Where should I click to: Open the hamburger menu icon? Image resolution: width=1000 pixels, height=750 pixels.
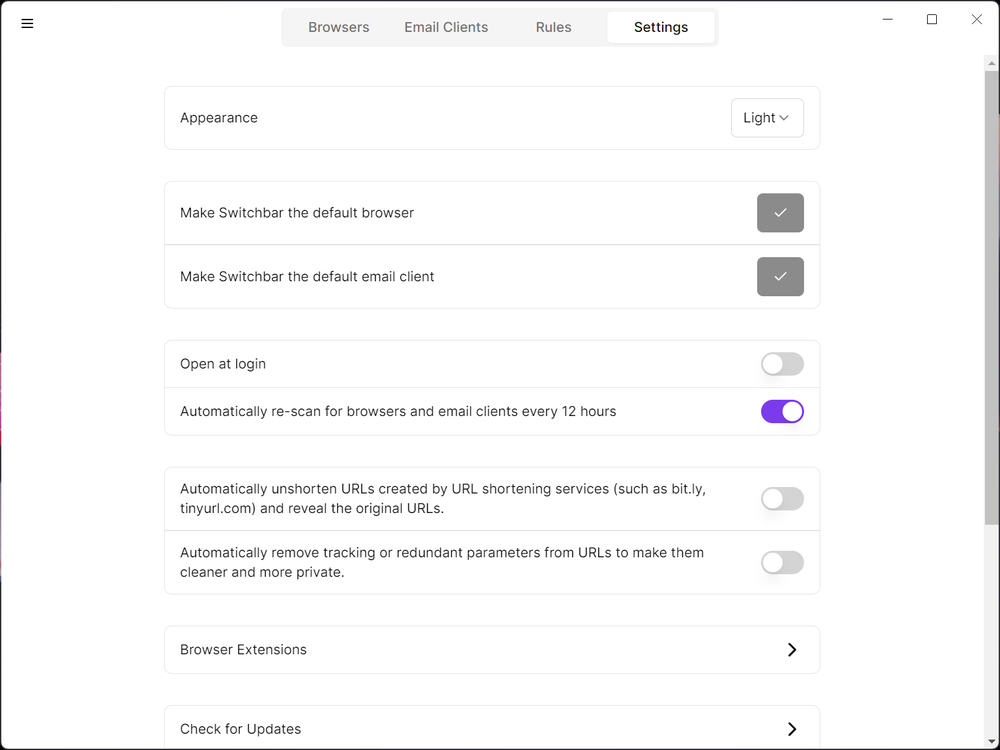[27, 24]
